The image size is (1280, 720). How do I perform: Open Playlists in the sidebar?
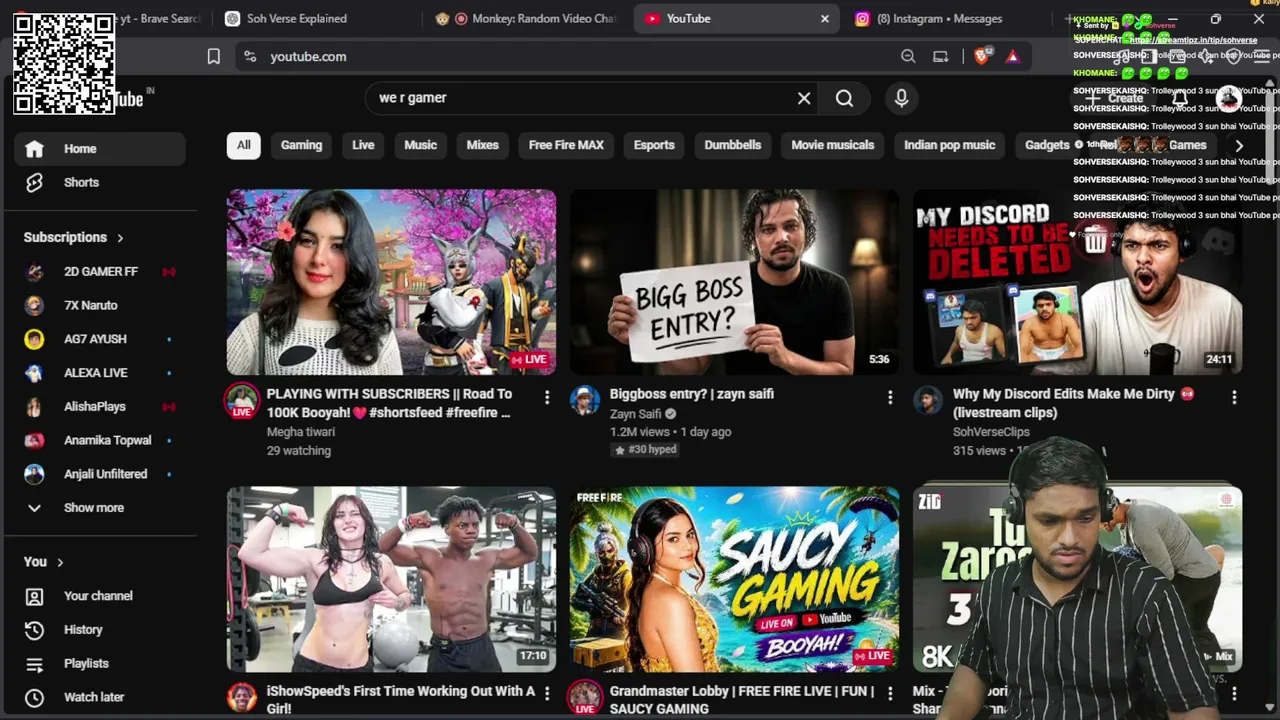click(x=100, y=664)
